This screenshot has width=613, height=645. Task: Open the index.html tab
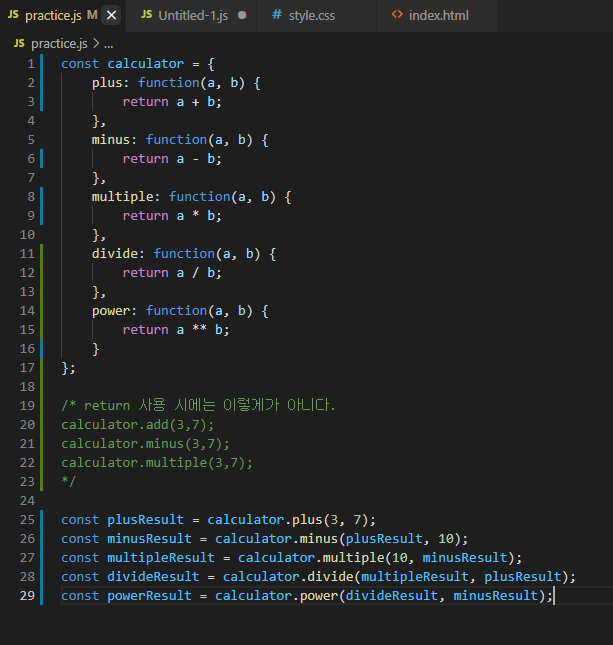point(437,16)
